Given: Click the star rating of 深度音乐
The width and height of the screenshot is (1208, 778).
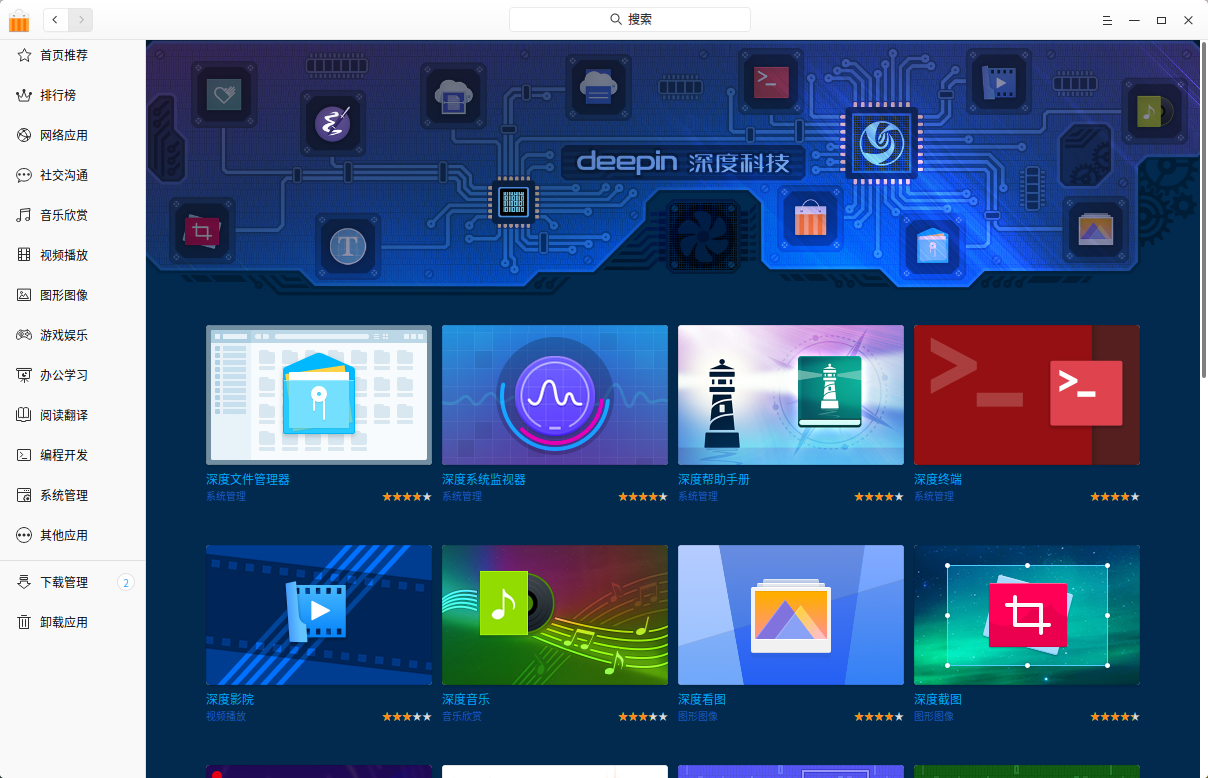Looking at the screenshot, I should [x=643, y=716].
